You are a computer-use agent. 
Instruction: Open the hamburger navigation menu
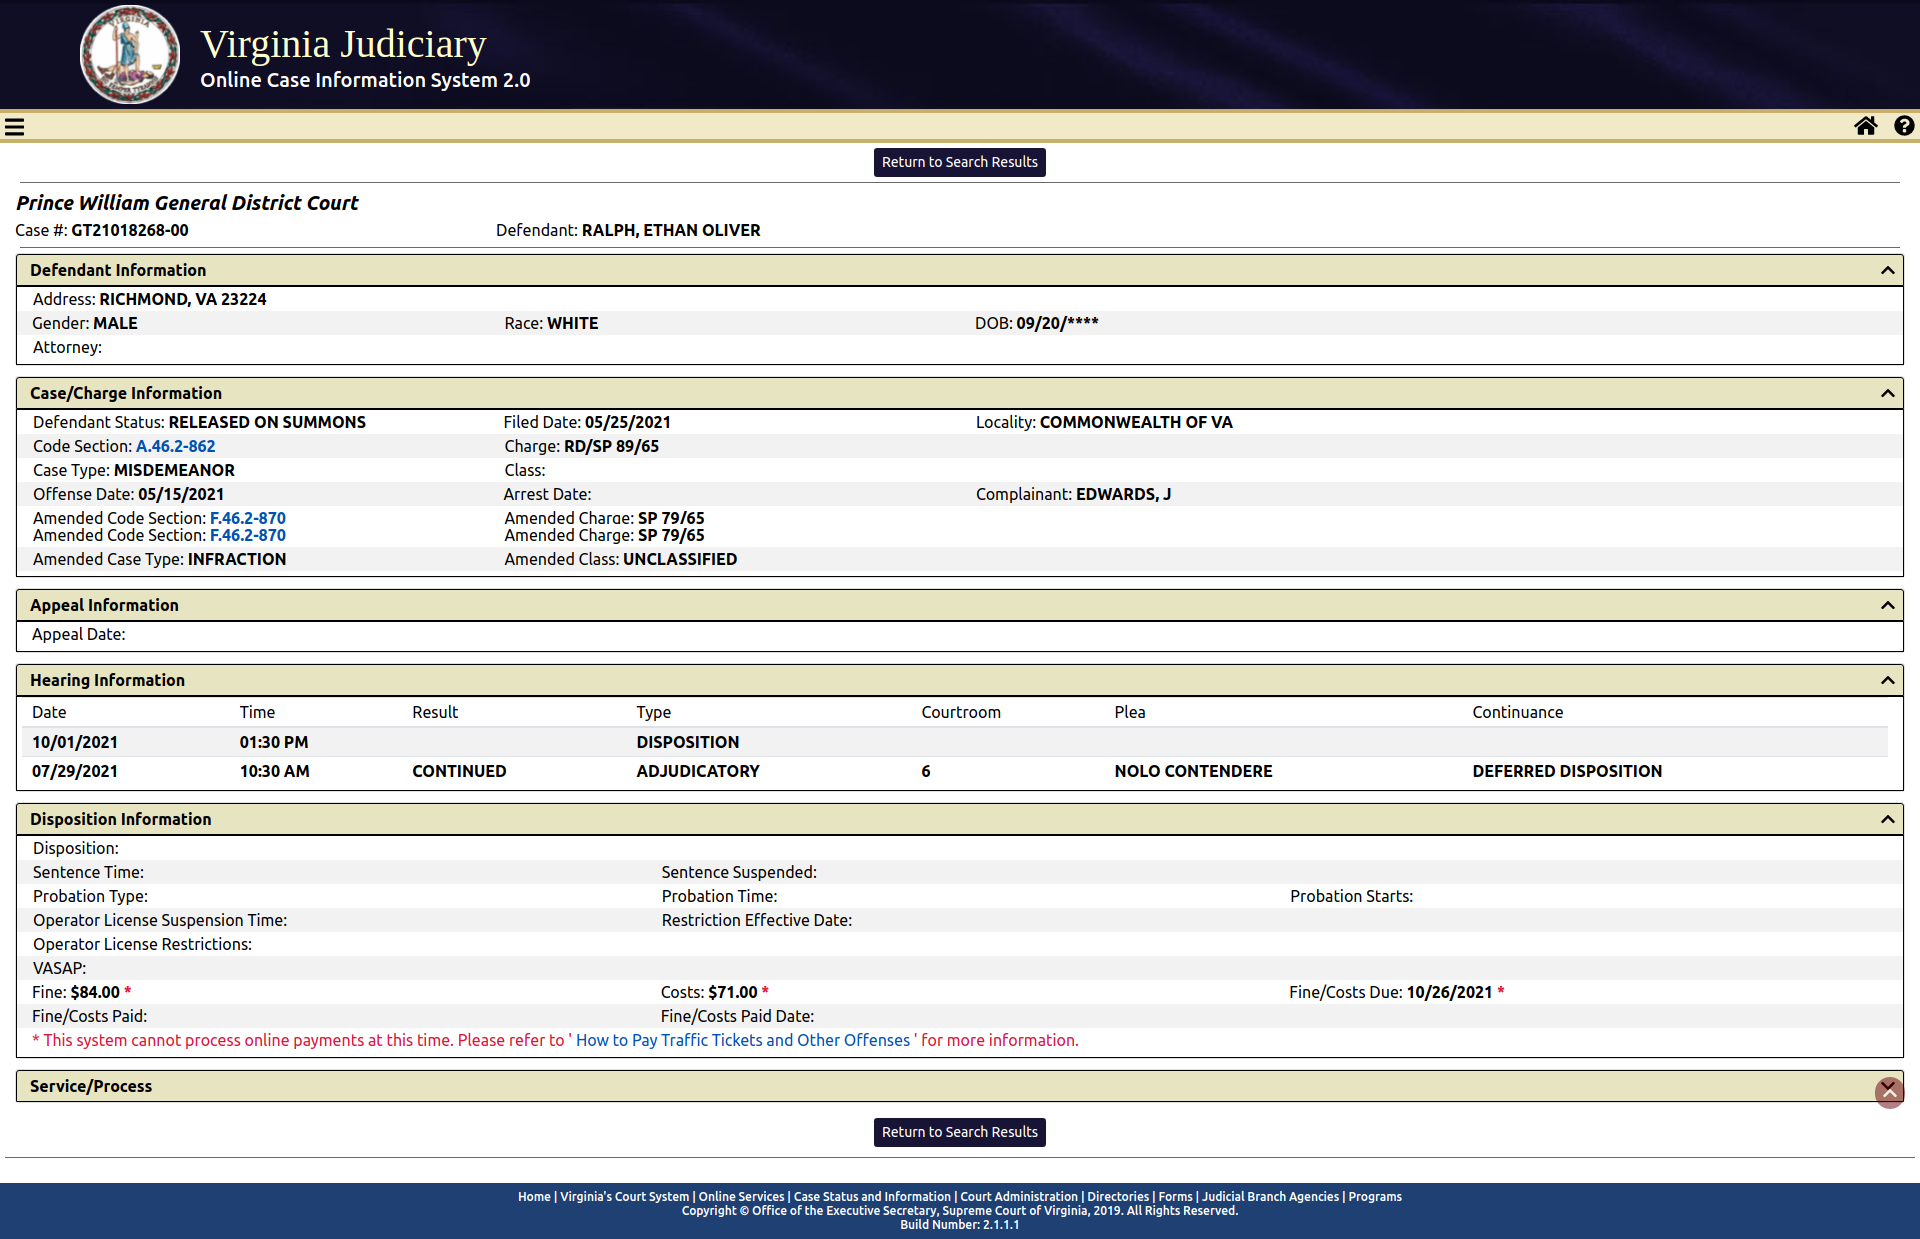coord(14,127)
